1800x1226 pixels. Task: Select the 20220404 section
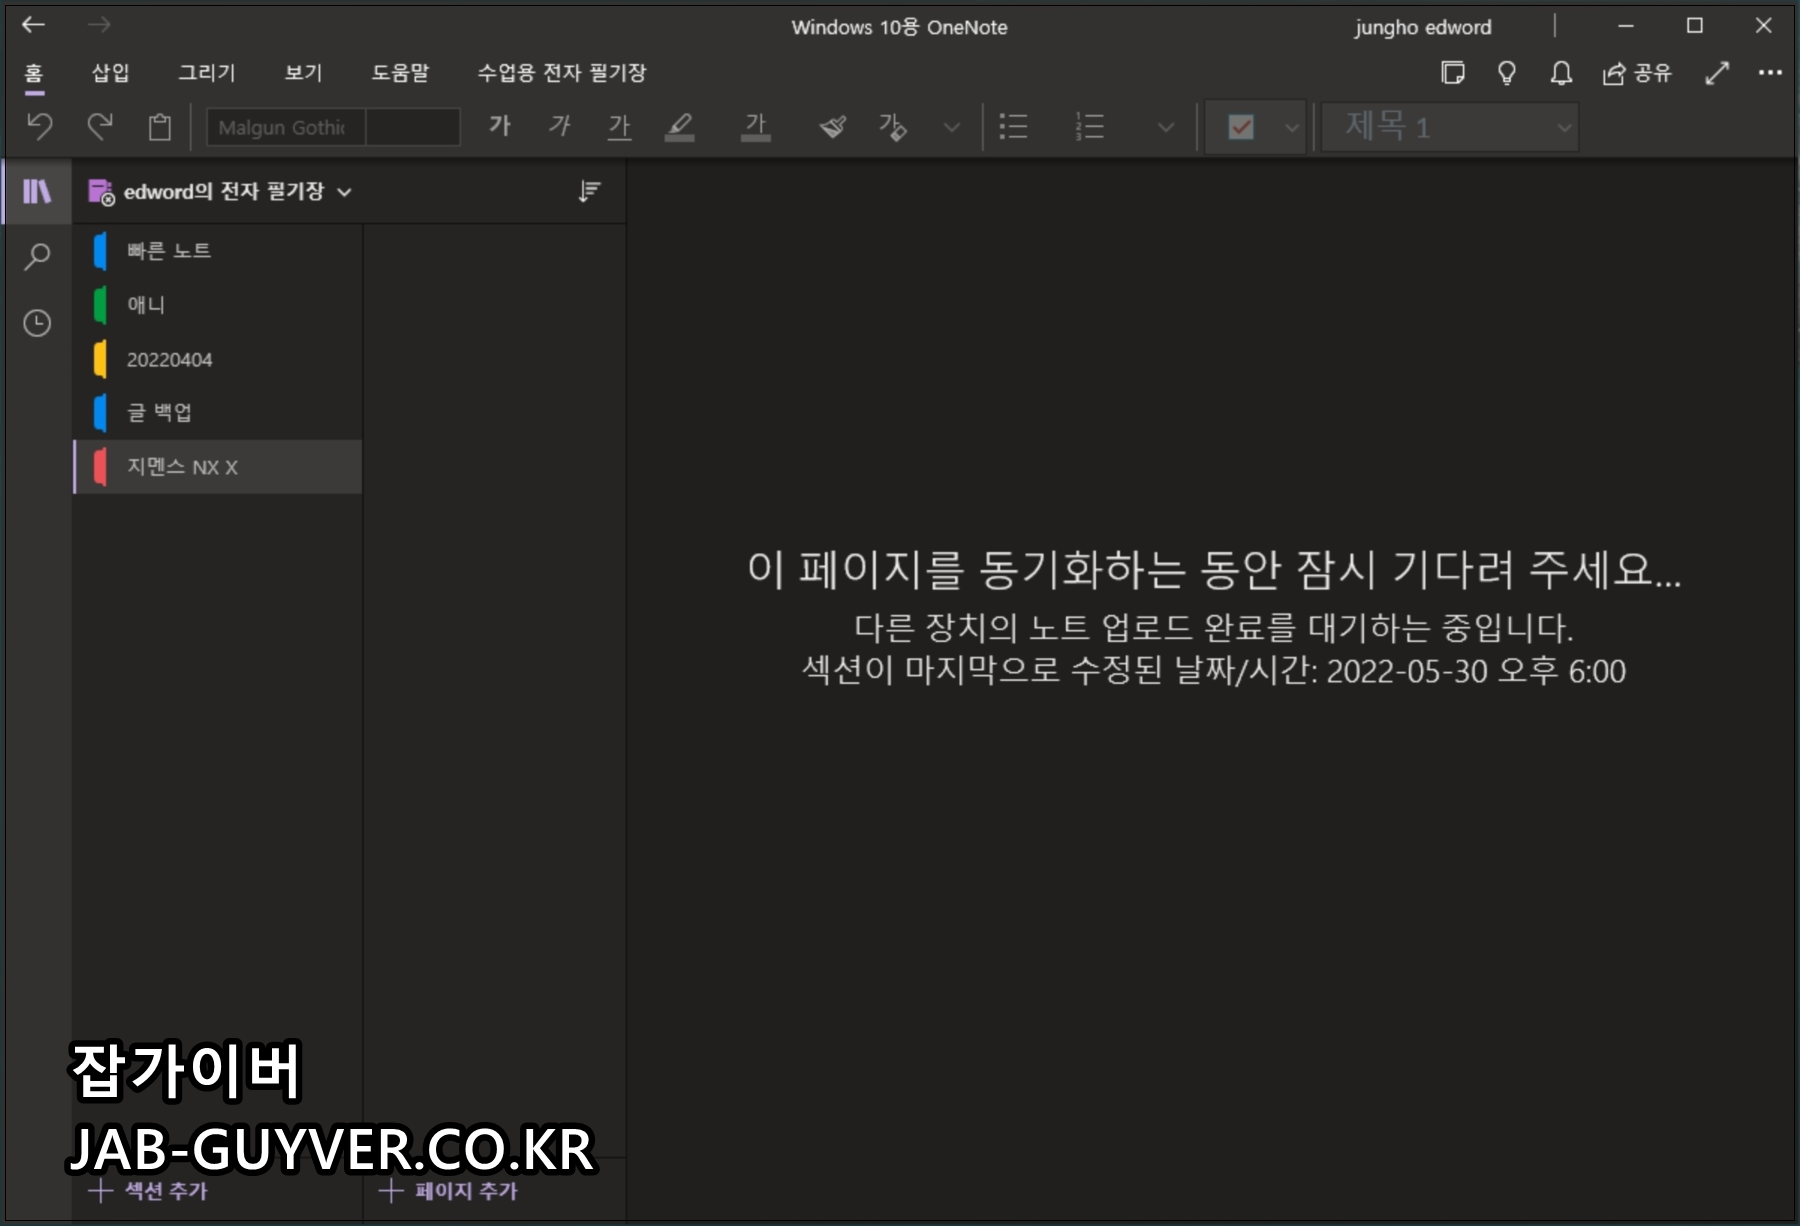point(218,359)
